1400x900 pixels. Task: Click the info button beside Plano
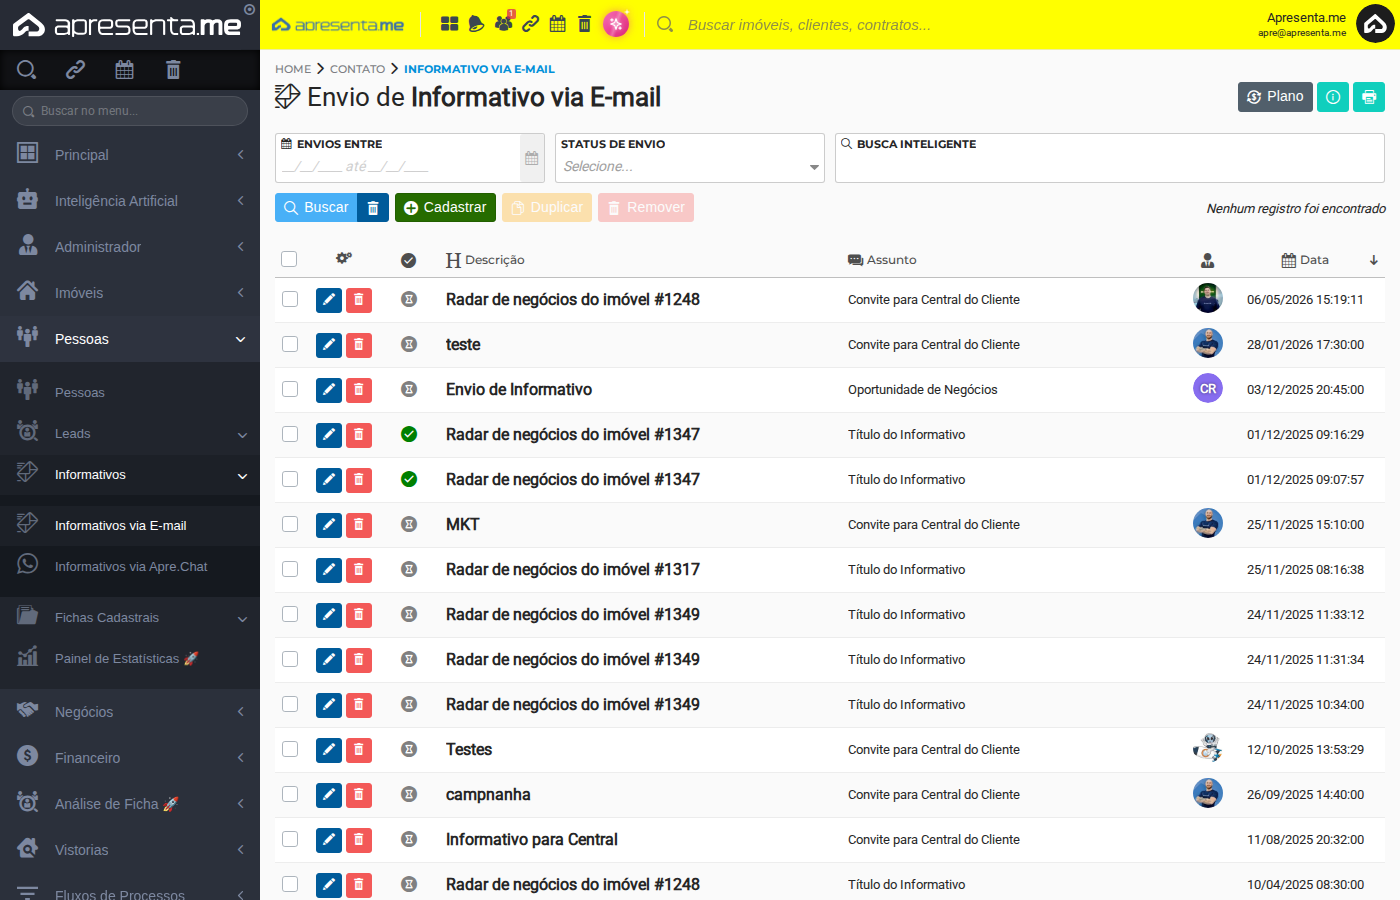pos(1333,97)
